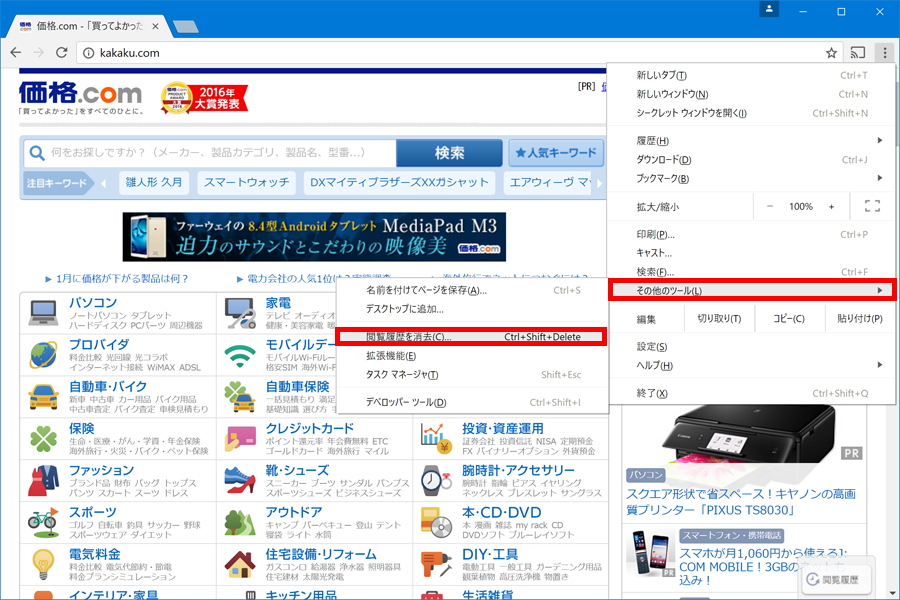Click the chart icon for 投資・資産運用
The height and width of the screenshot is (600, 900).
pyautogui.click(x=436, y=439)
